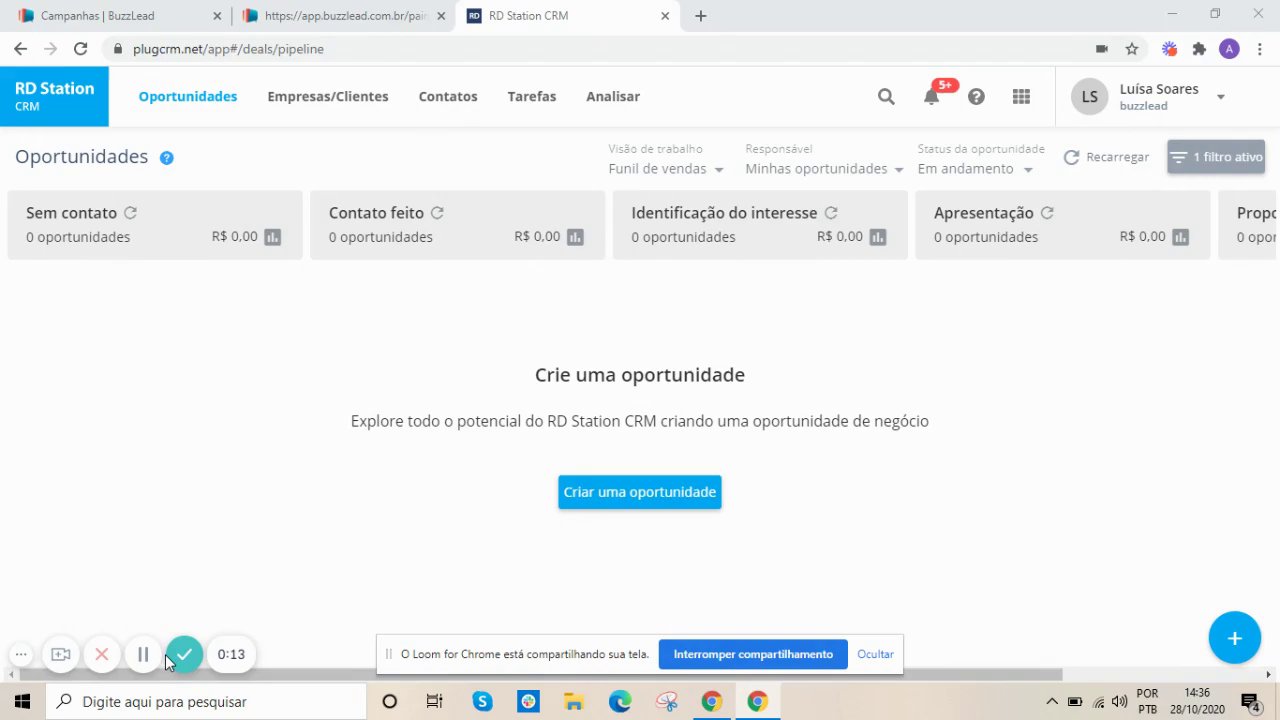
Task: Click the 1 filtro ativo button
Action: [1216, 157]
